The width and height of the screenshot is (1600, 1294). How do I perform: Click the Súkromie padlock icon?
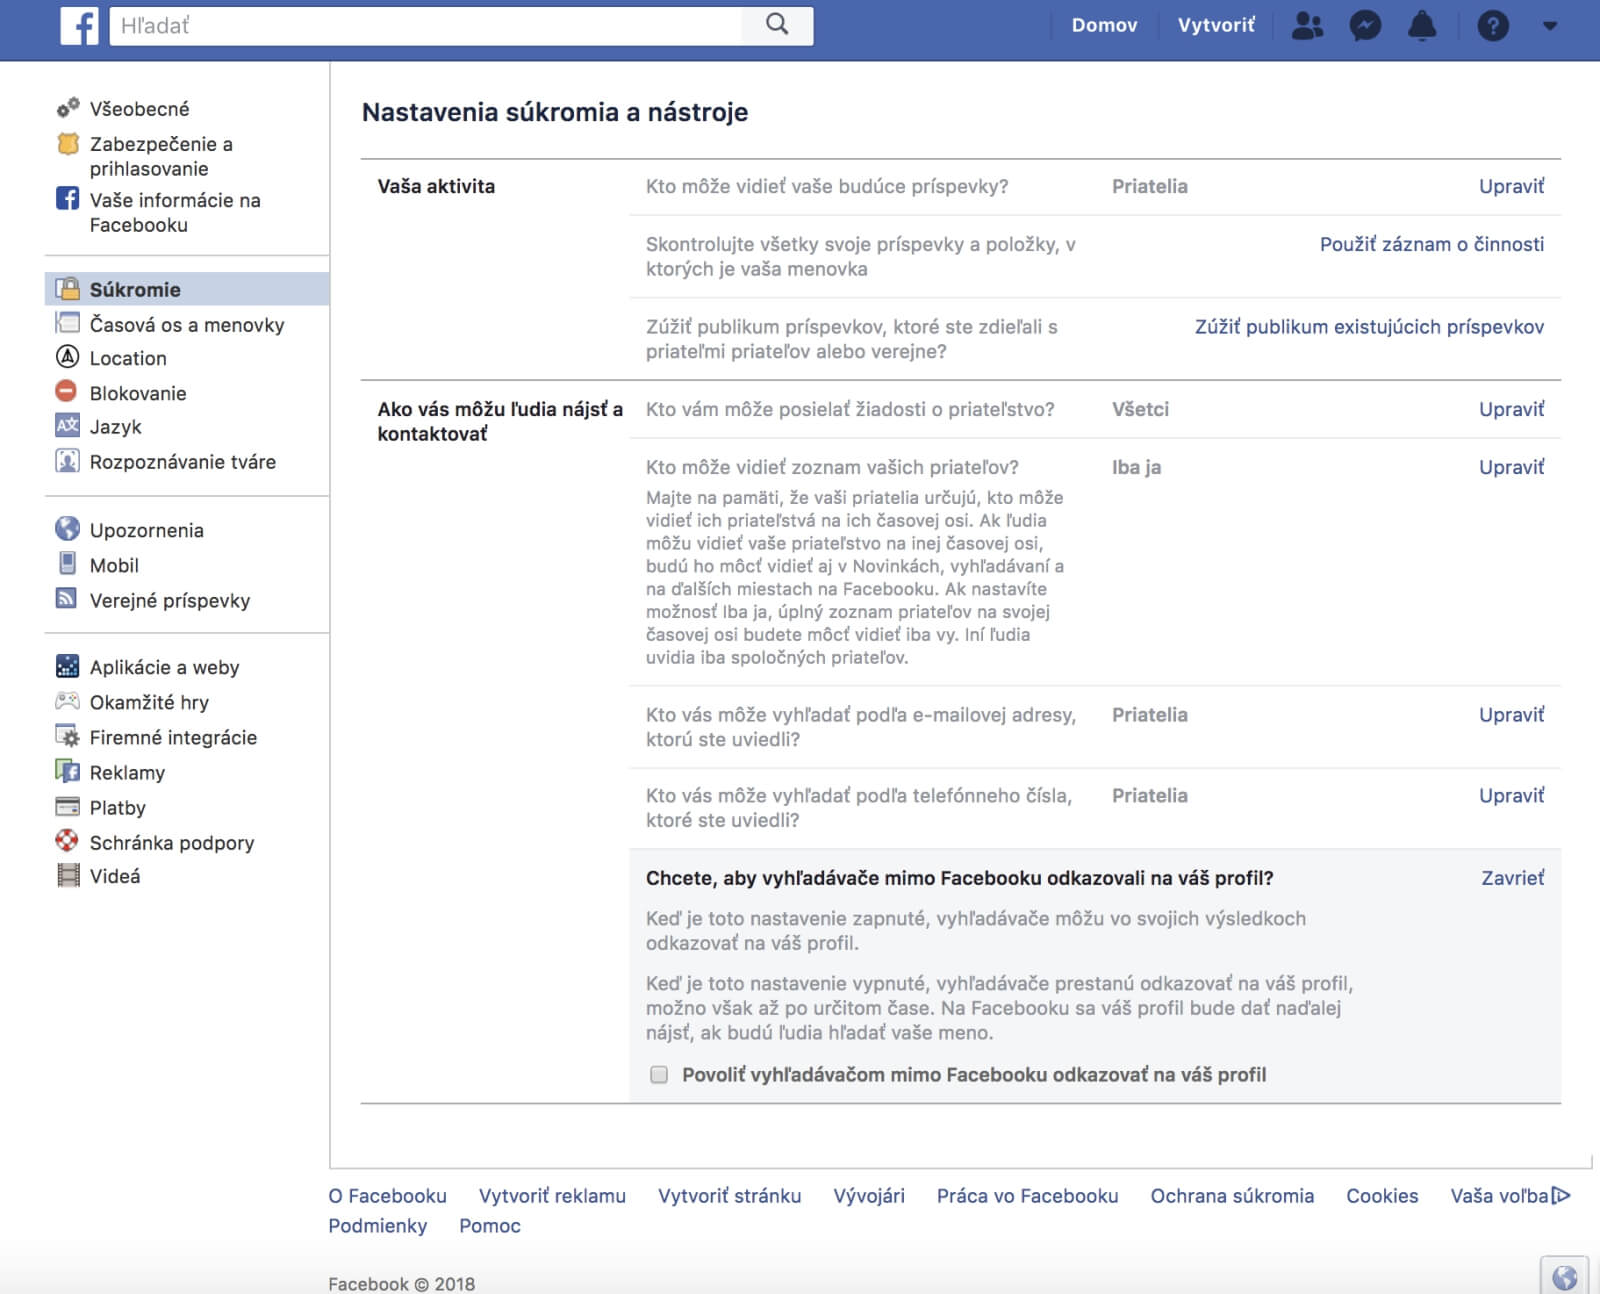pos(67,289)
